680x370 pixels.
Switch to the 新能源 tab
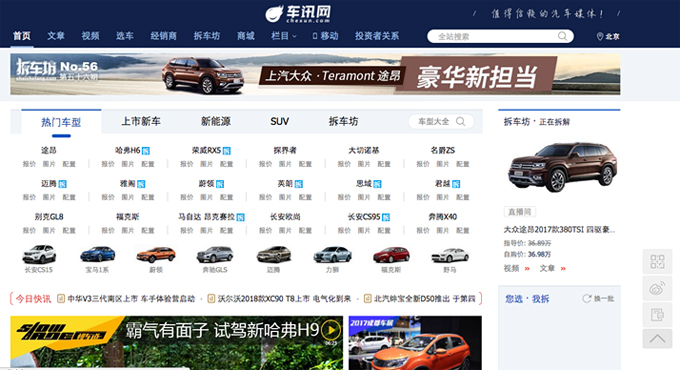pyautogui.click(x=216, y=121)
